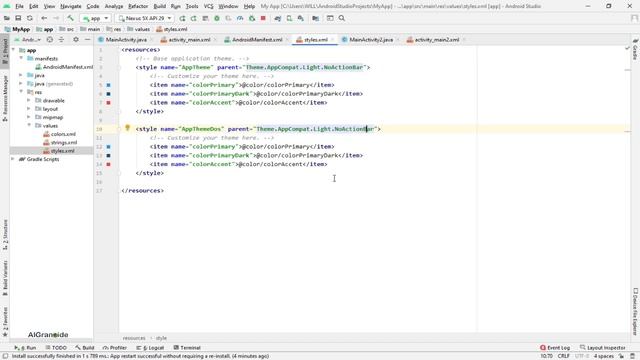Expand the java (generated) folder

pyautogui.click(x=21, y=84)
